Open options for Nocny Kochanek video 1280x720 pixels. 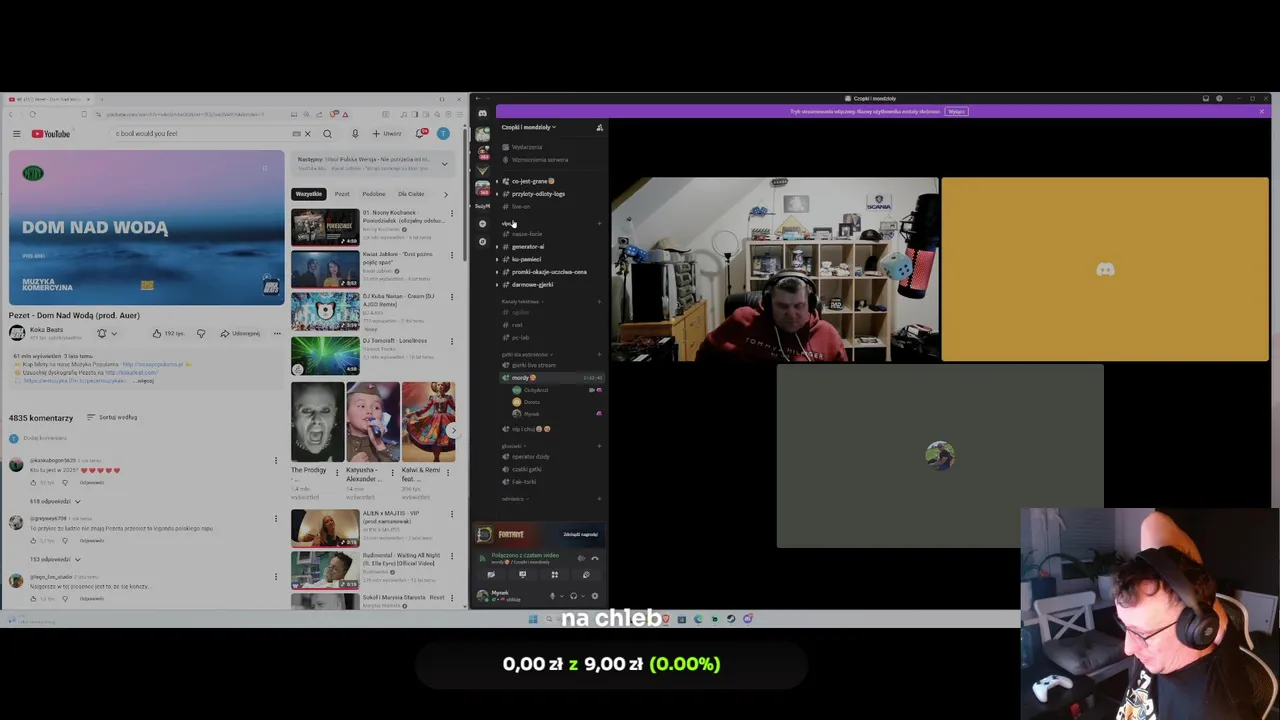[x=452, y=213]
